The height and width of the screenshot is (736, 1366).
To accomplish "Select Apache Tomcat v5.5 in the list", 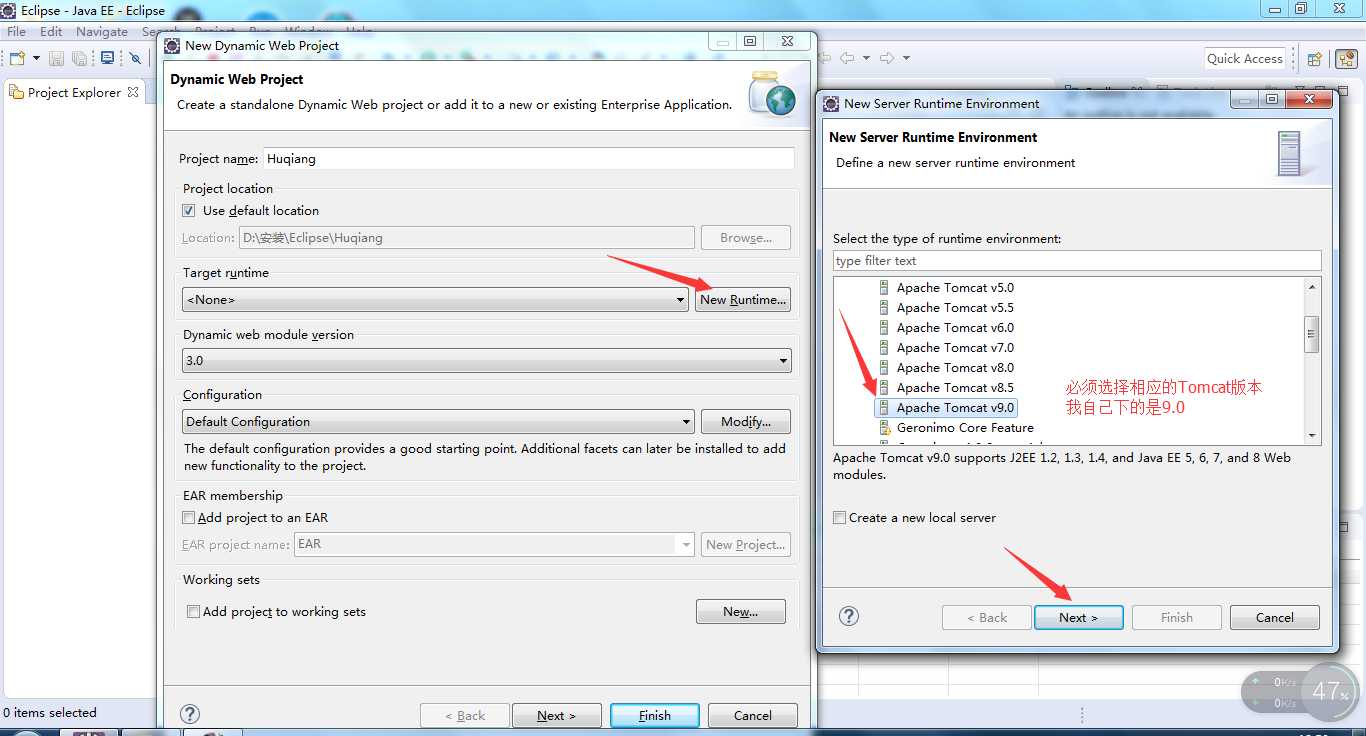I will (x=955, y=308).
